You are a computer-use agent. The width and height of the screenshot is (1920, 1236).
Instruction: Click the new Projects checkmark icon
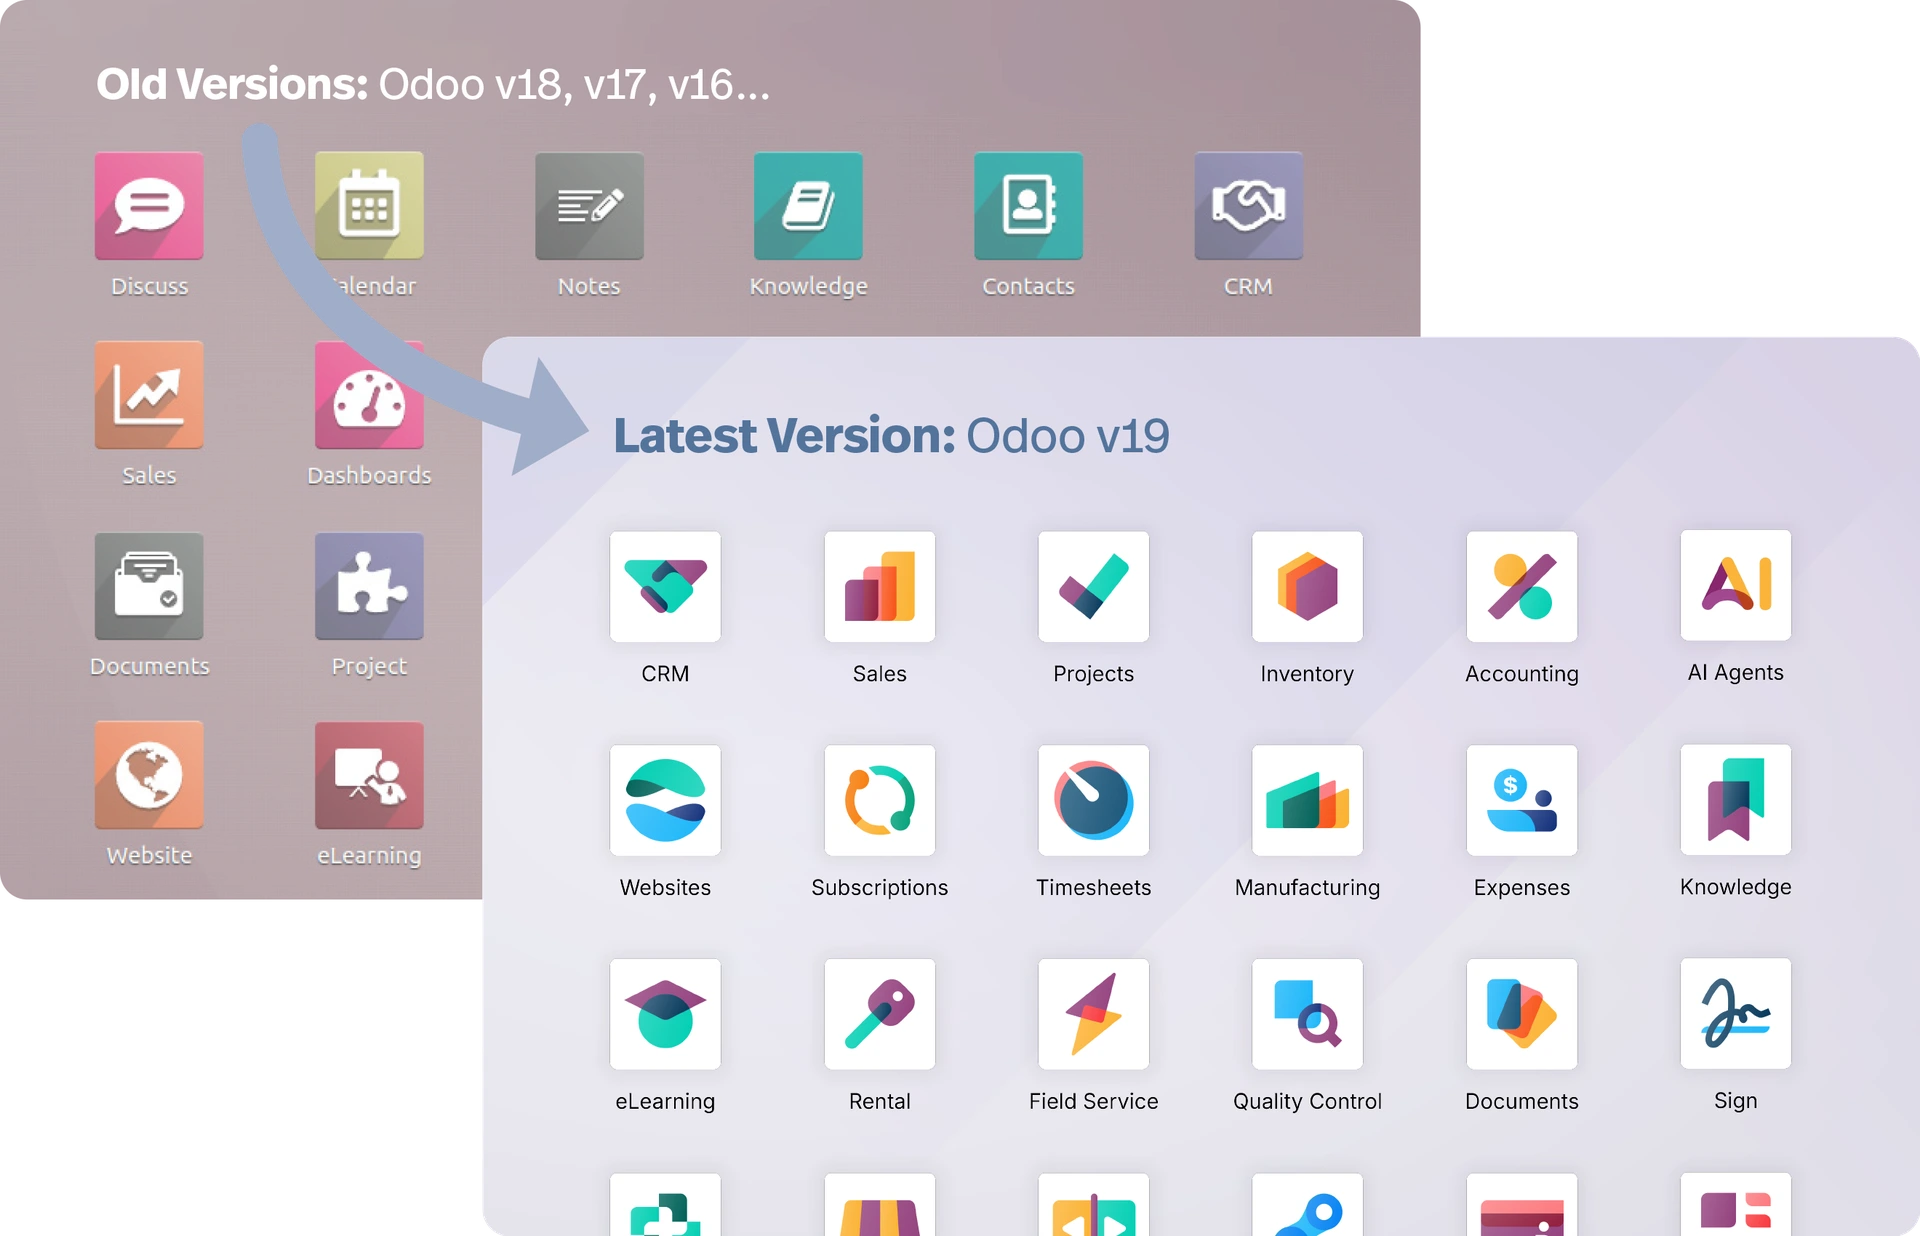(1093, 586)
